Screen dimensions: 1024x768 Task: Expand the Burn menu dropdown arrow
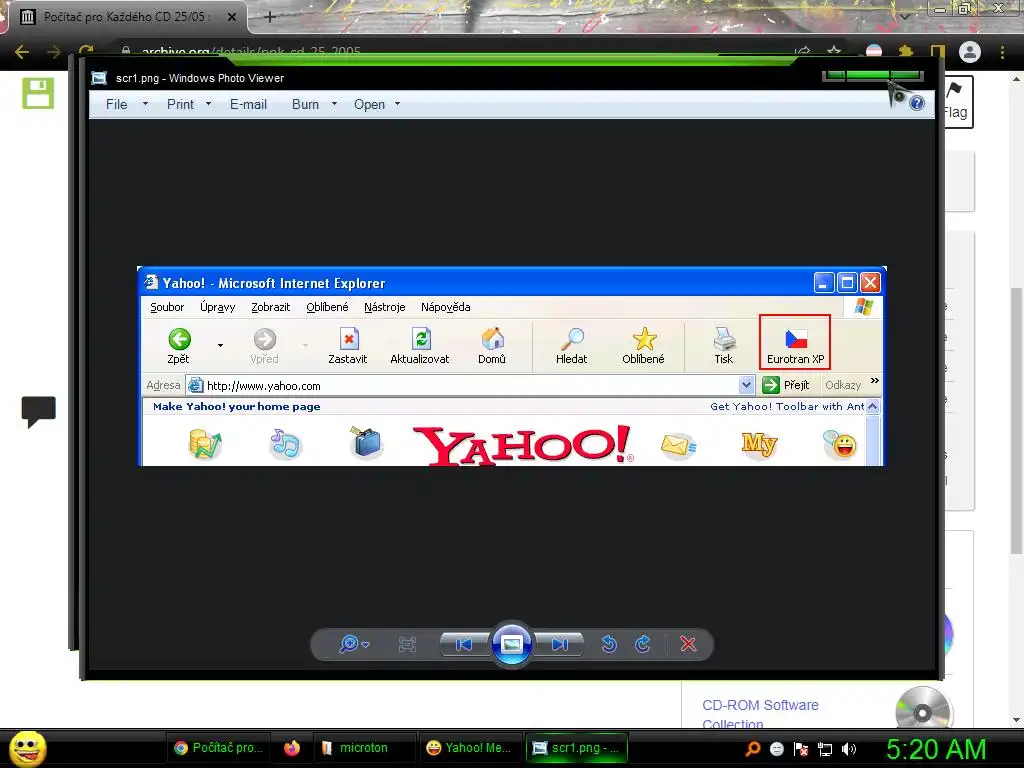tap(334, 104)
